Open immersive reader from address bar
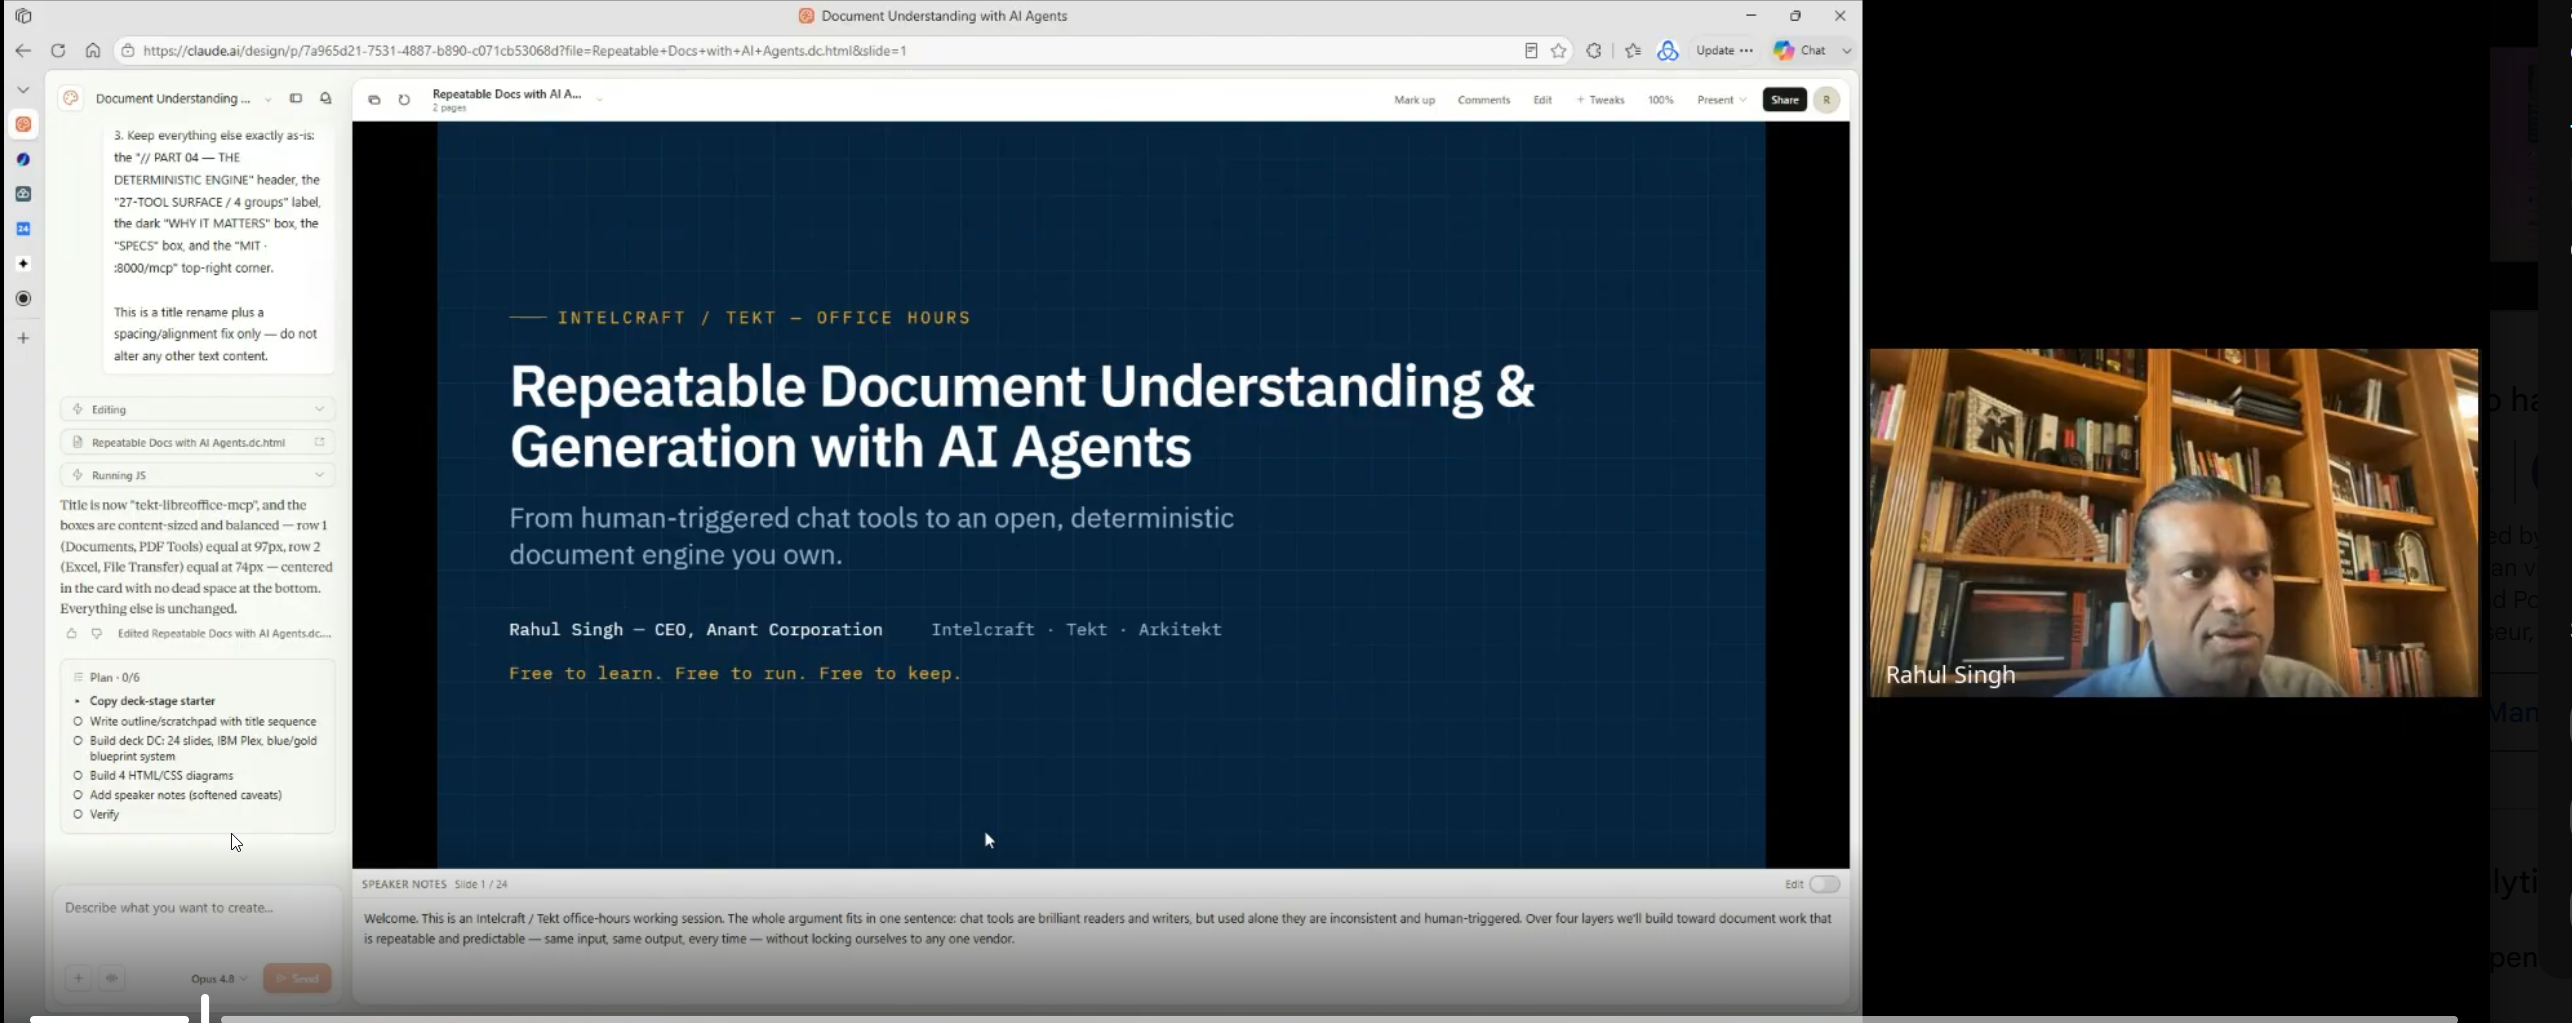The image size is (2572, 1023). (x=1531, y=50)
